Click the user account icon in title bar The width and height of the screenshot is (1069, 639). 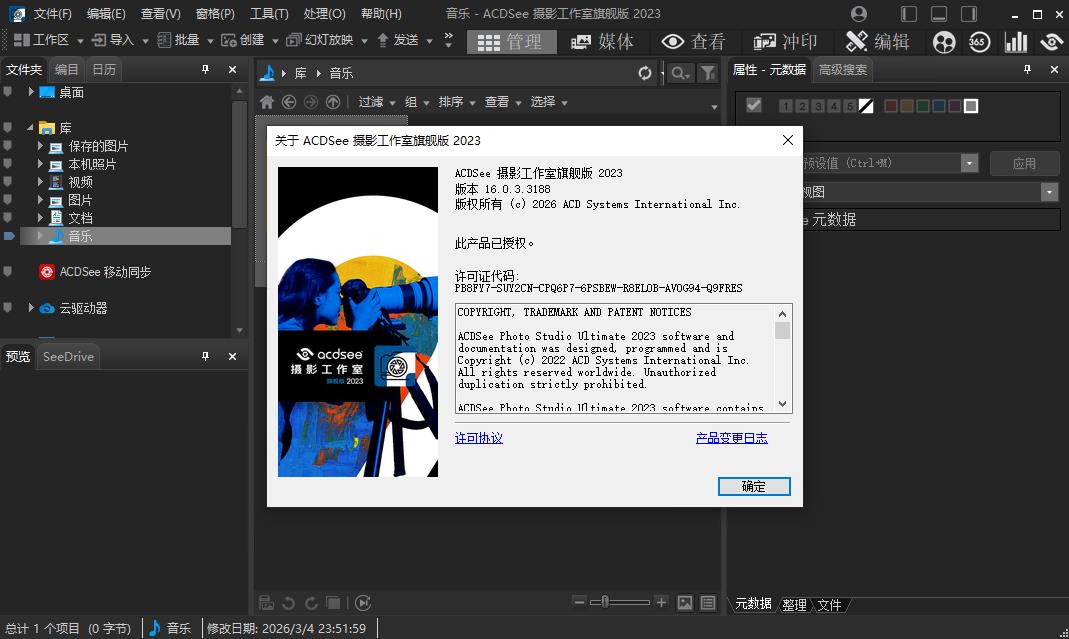click(859, 14)
